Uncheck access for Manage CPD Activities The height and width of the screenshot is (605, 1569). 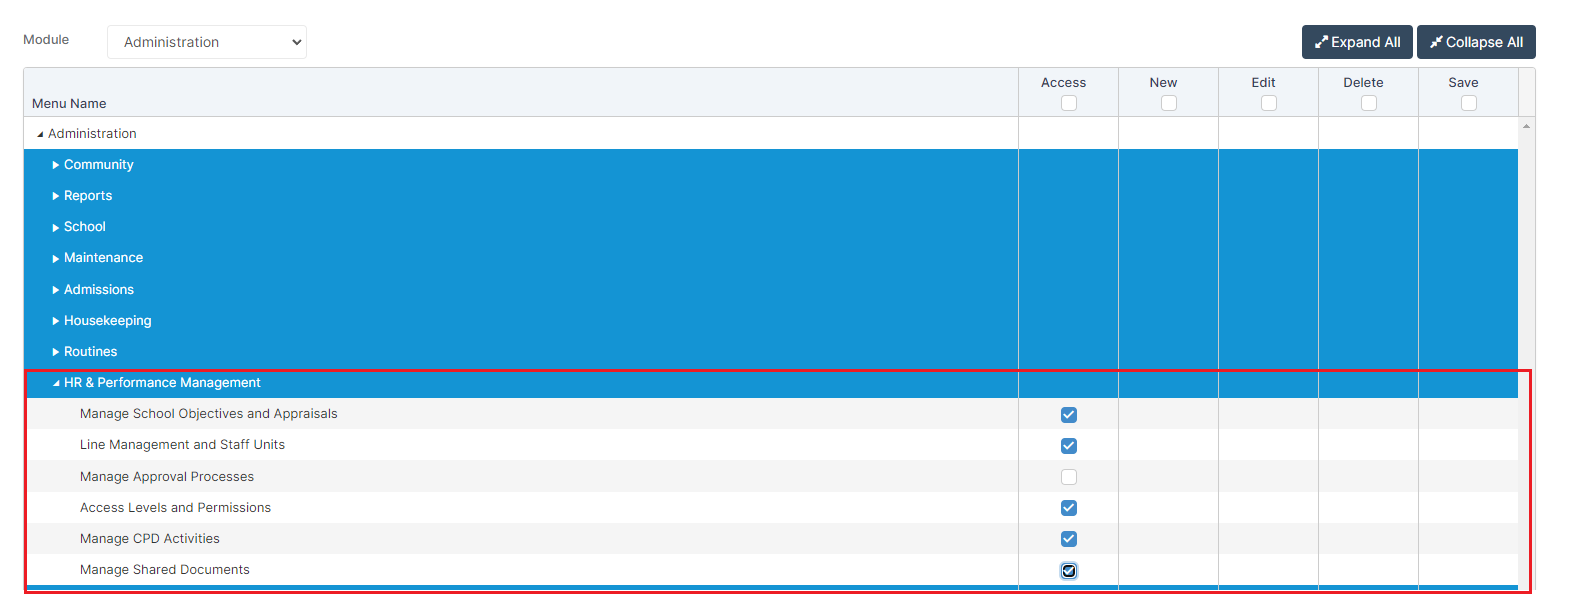tap(1068, 539)
